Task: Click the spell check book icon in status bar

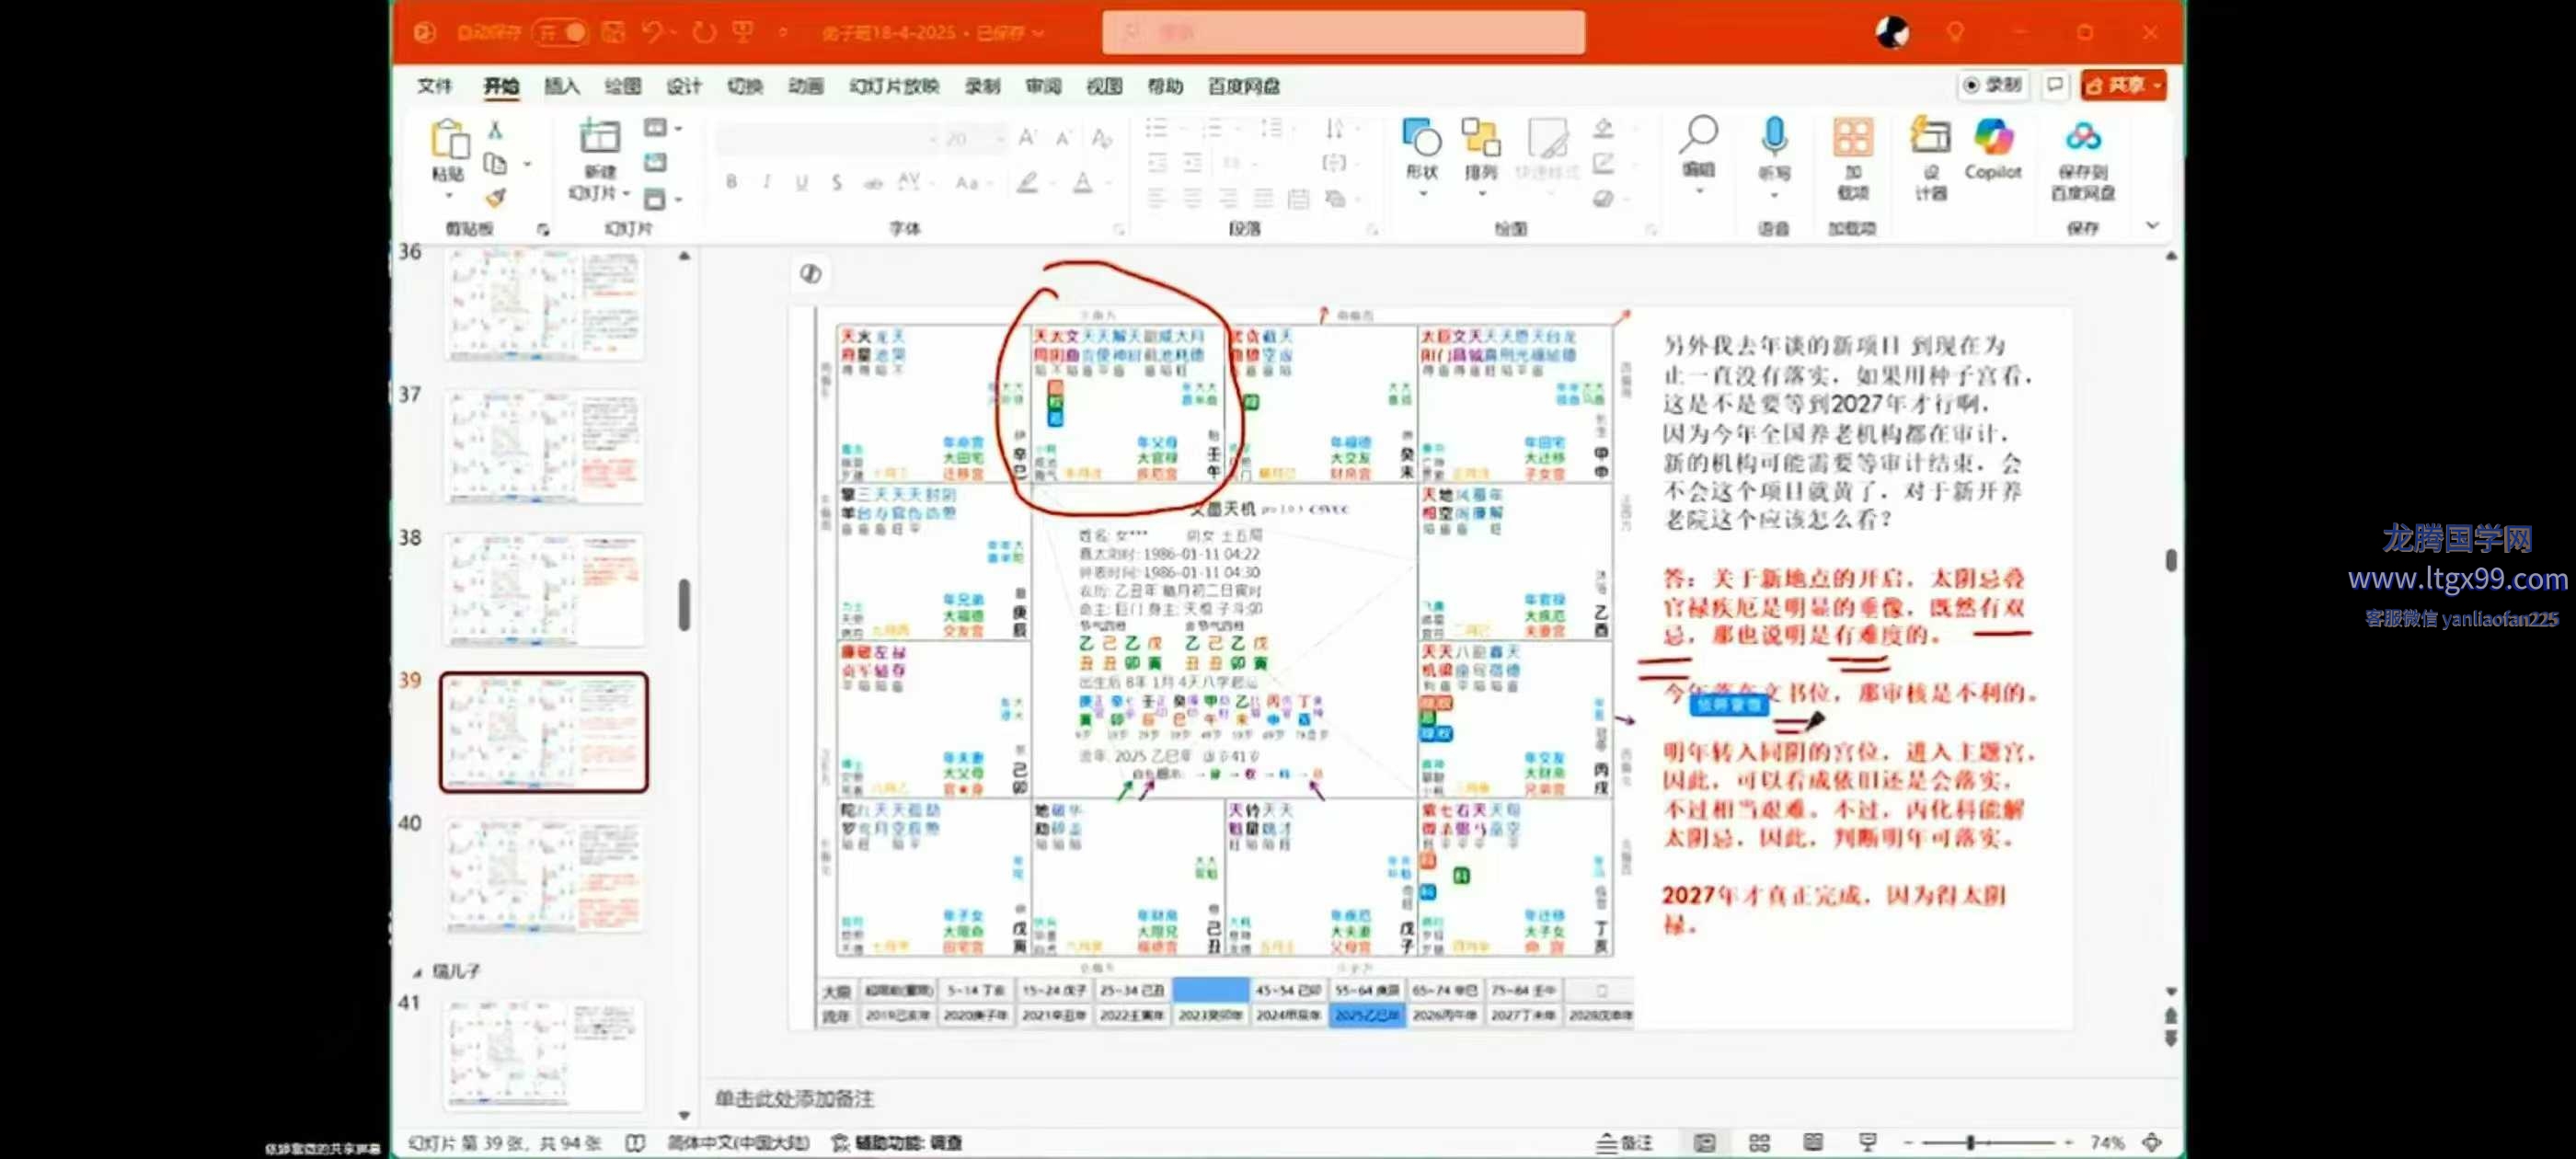Action: pyautogui.click(x=635, y=1142)
